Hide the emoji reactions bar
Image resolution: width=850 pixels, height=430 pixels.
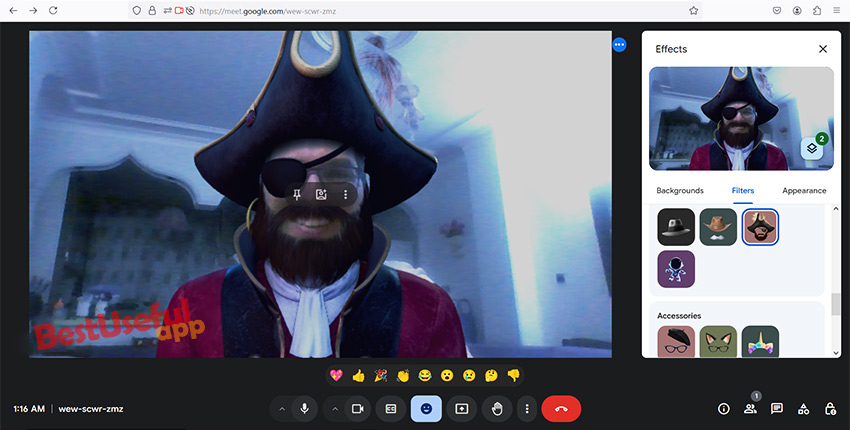click(426, 409)
